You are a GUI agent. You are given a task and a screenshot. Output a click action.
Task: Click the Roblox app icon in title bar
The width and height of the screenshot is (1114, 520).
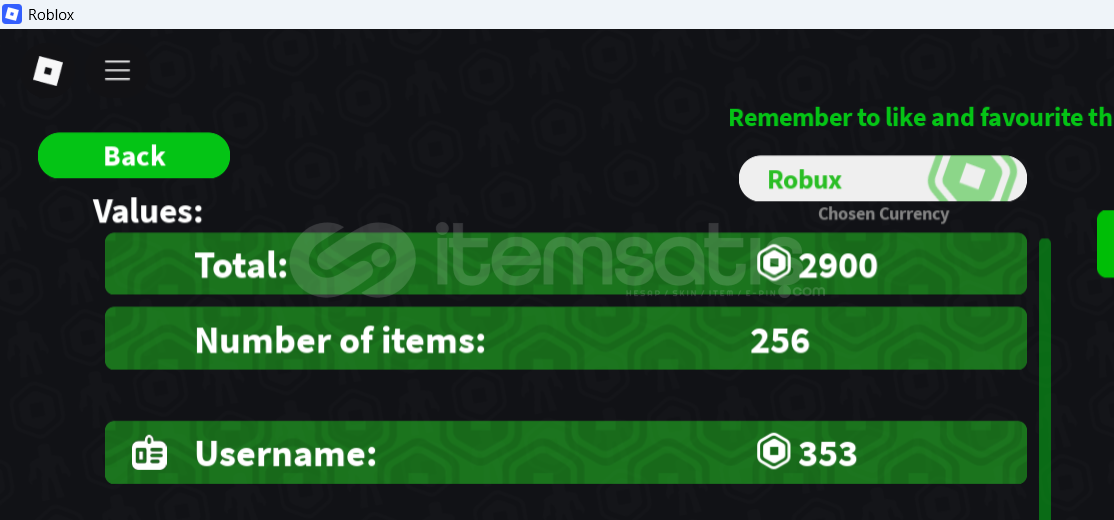[x=12, y=14]
